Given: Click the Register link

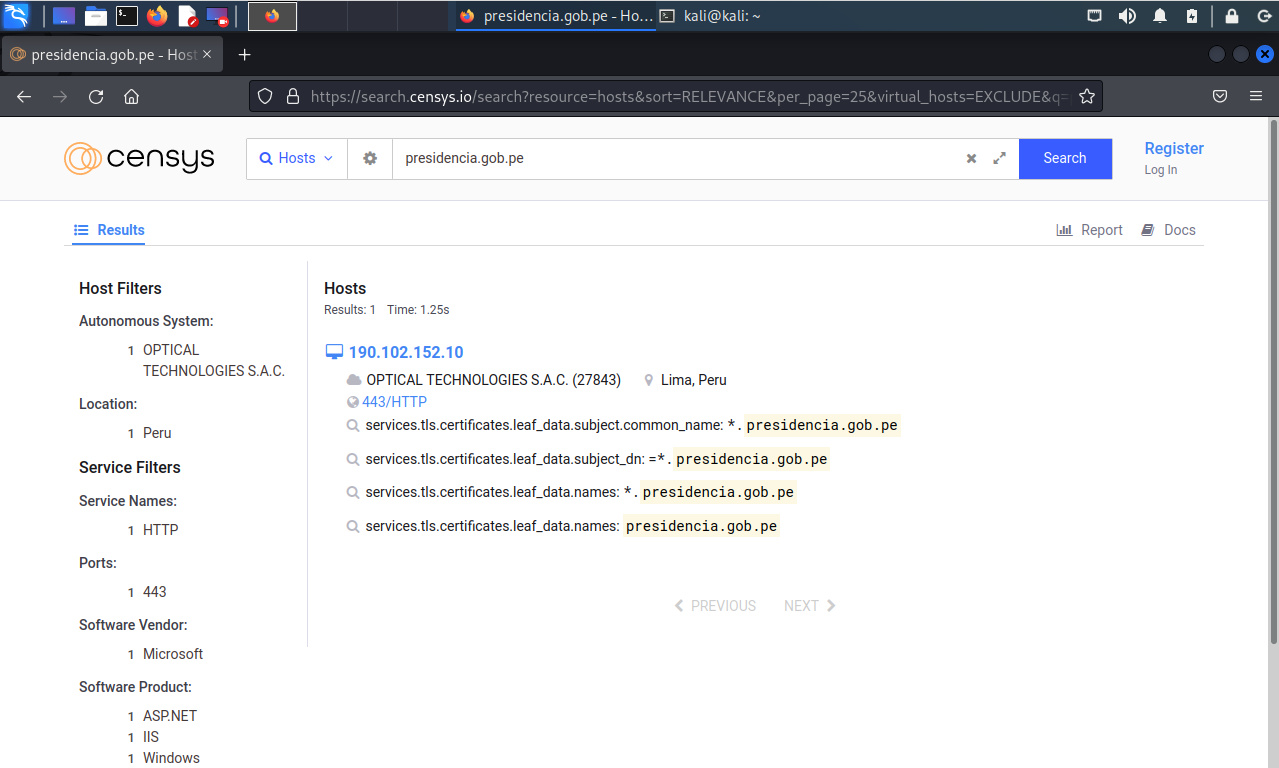Looking at the screenshot, I should pos(1174,148).
